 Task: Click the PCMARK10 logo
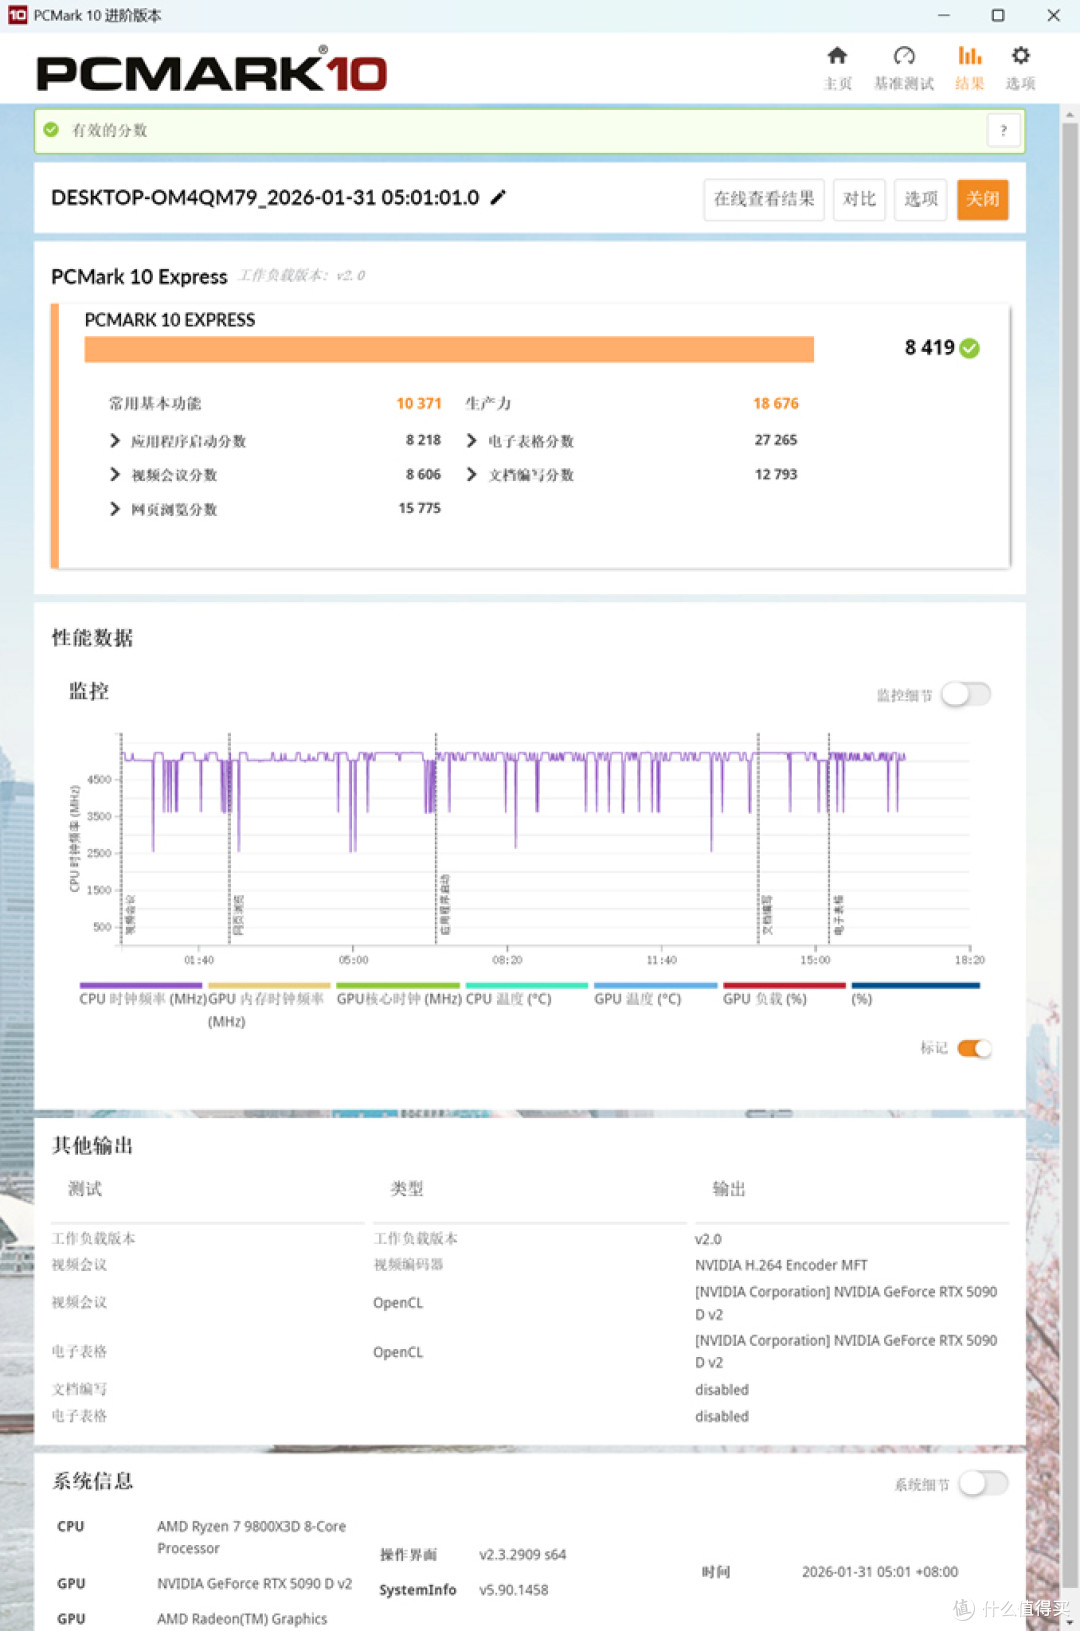click(x=211, y=71)
